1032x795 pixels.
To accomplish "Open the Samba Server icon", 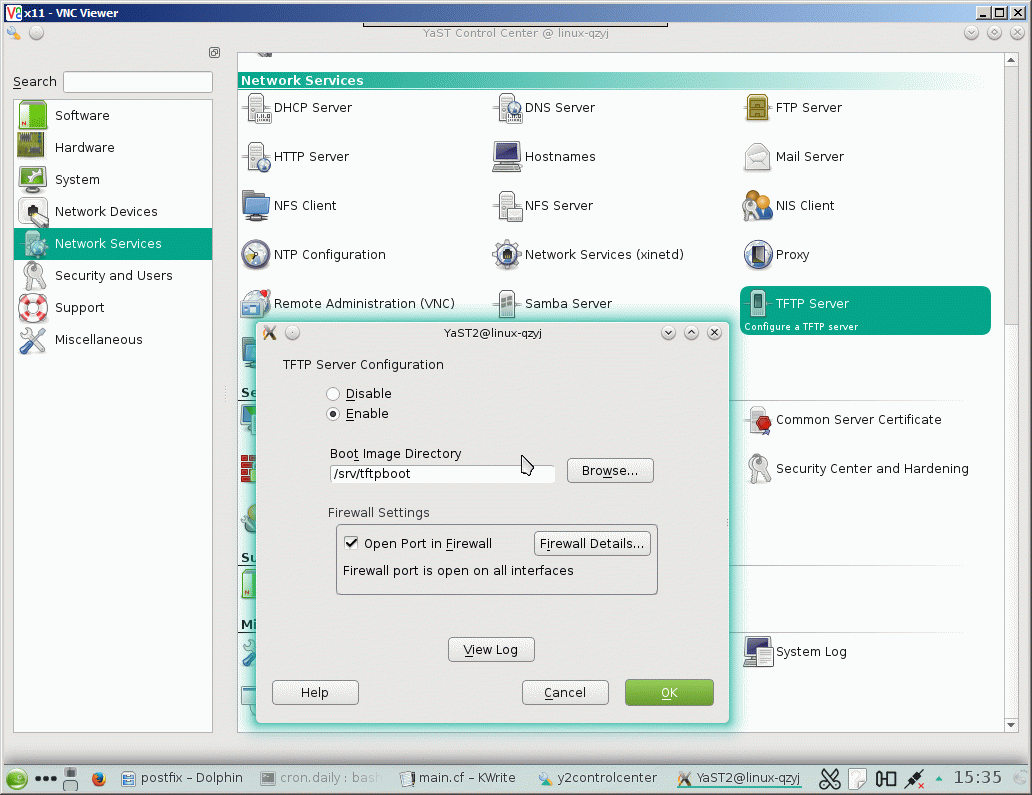I will (507, 303).
